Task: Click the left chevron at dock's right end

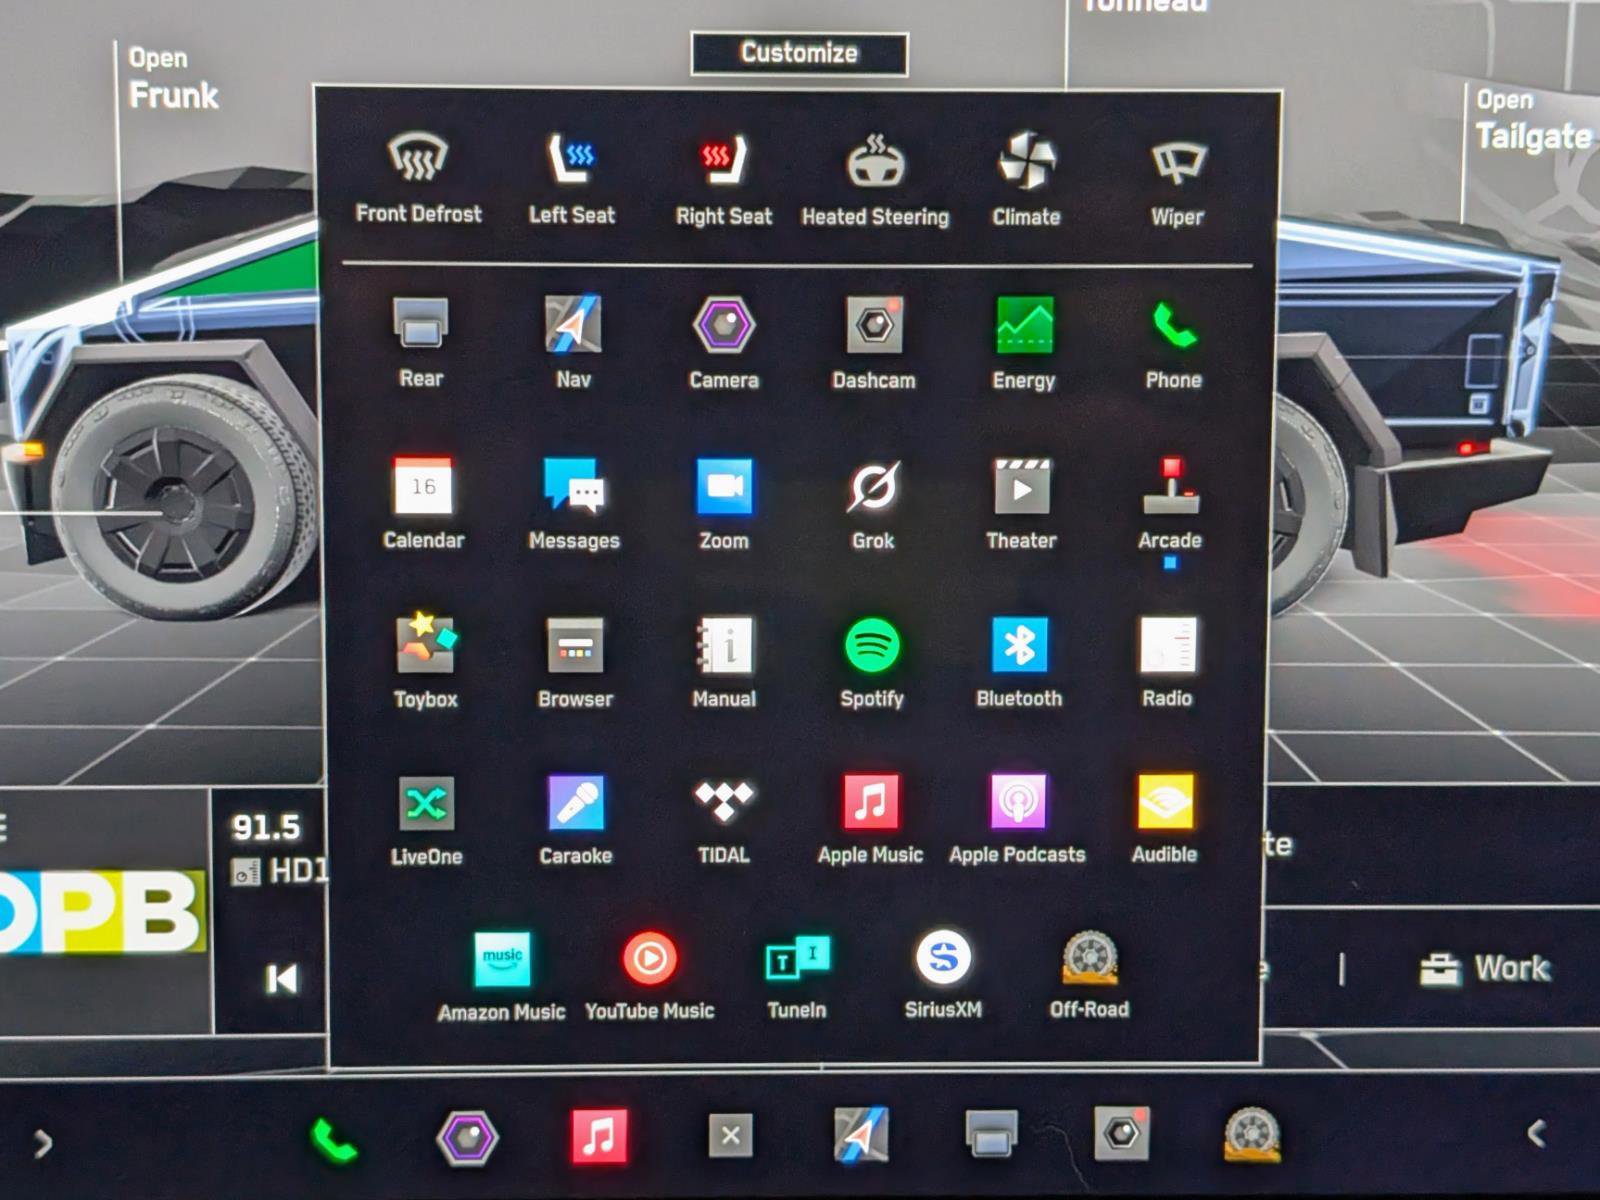Action: pyautogui.click(x=1537, y=1133)
